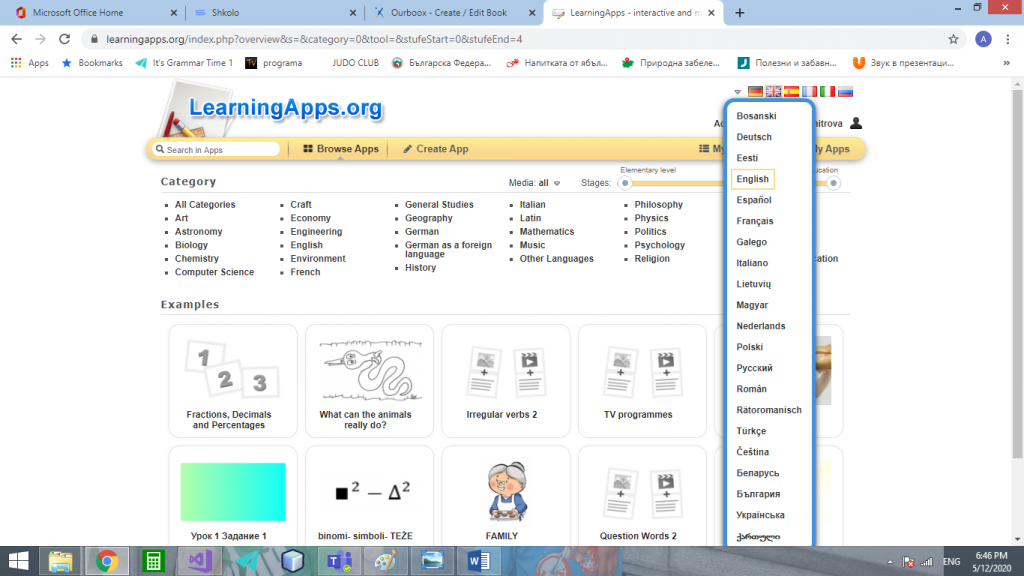Open the Apps shortcut in bookmarks bar
Image resolution: width=1024 pixels, height=576 pixels.
click(29, 63)
